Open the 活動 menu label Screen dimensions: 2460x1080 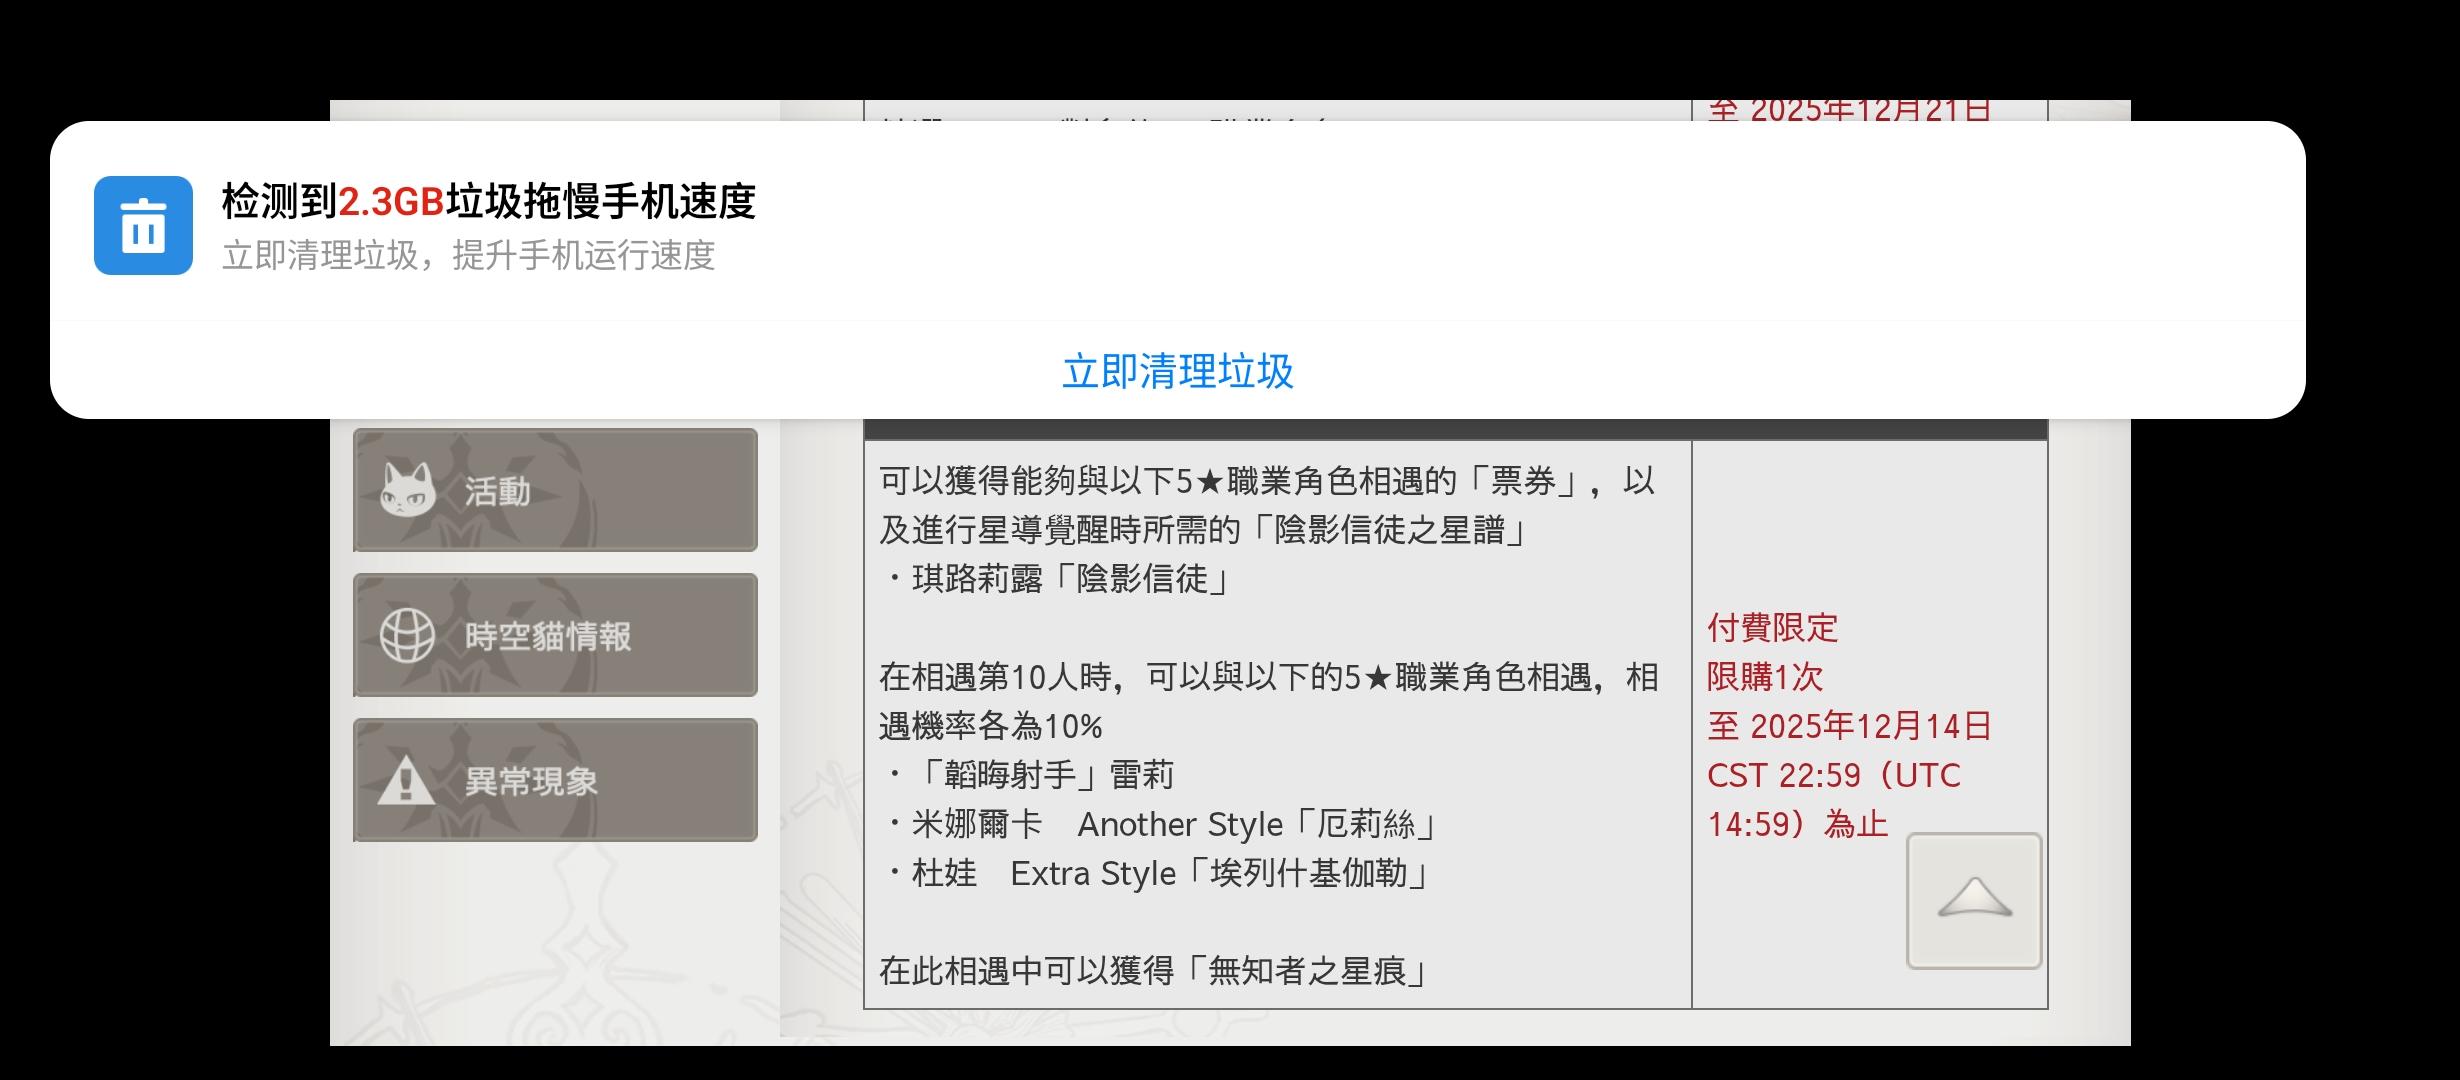point(497,491)
